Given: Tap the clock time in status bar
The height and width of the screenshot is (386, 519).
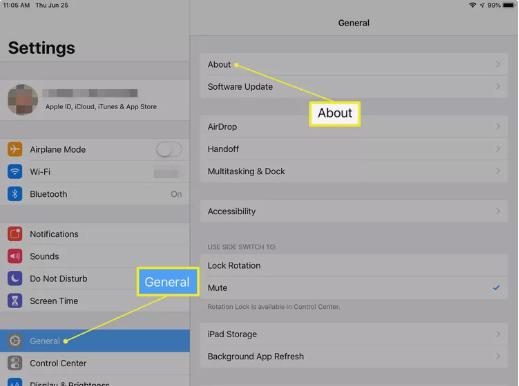Looking at the screenshot, I should [x=16, y=5].
